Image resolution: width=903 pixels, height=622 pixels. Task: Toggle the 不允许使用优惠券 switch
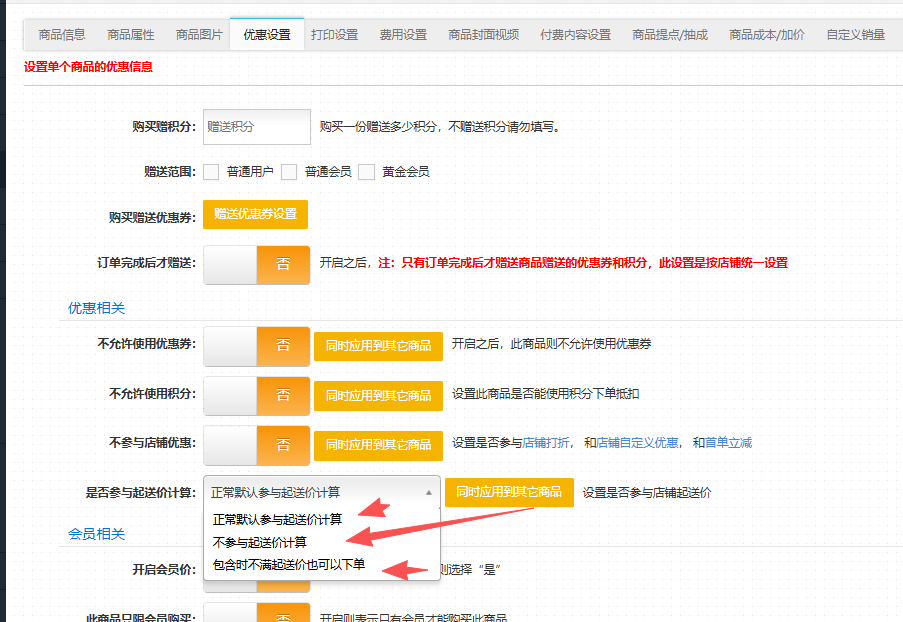click(256, 345)
